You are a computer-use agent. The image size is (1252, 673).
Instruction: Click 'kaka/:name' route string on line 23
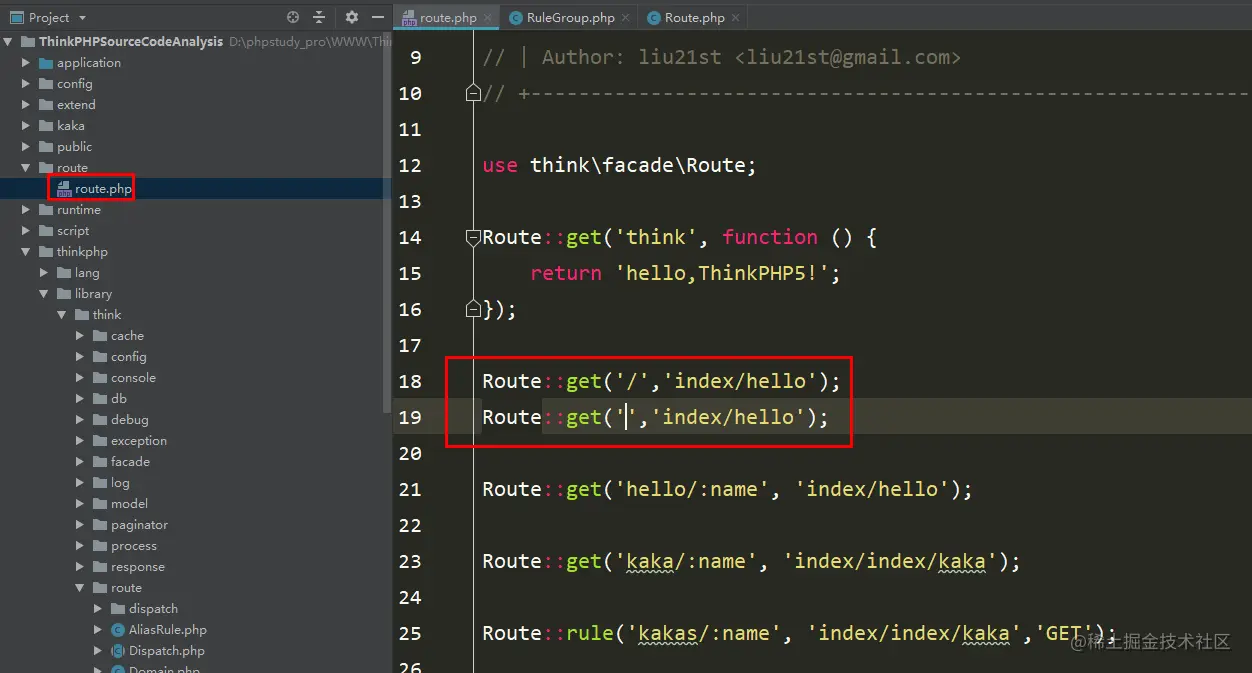pyautogui.click(x=687, y=561)
